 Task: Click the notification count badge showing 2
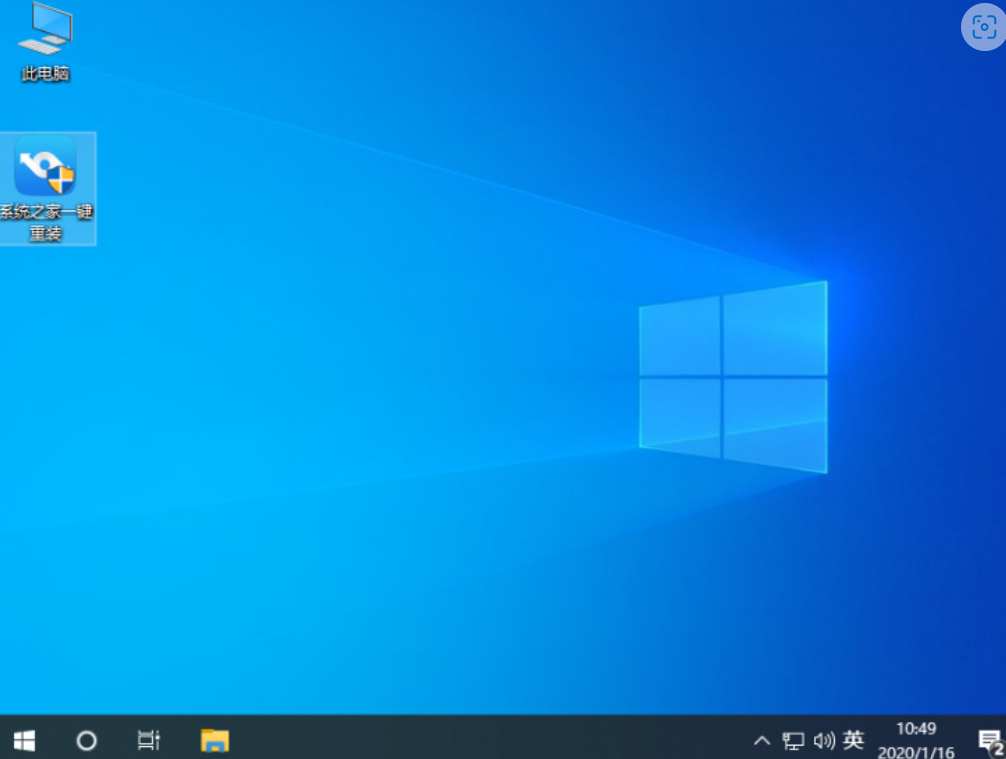pyautogui.click(x=997, y=749)
